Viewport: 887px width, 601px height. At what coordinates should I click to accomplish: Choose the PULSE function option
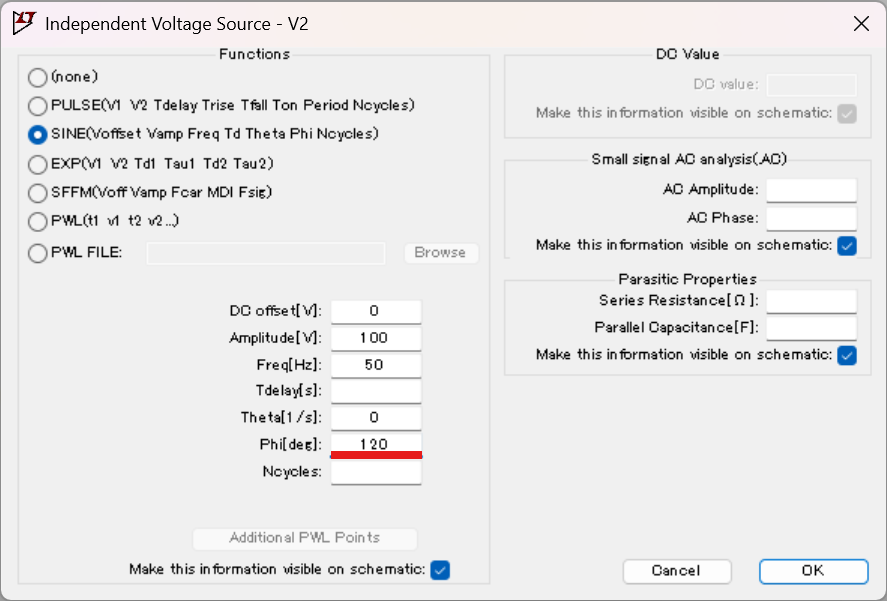pyautogui.click(x=37, y=106)
